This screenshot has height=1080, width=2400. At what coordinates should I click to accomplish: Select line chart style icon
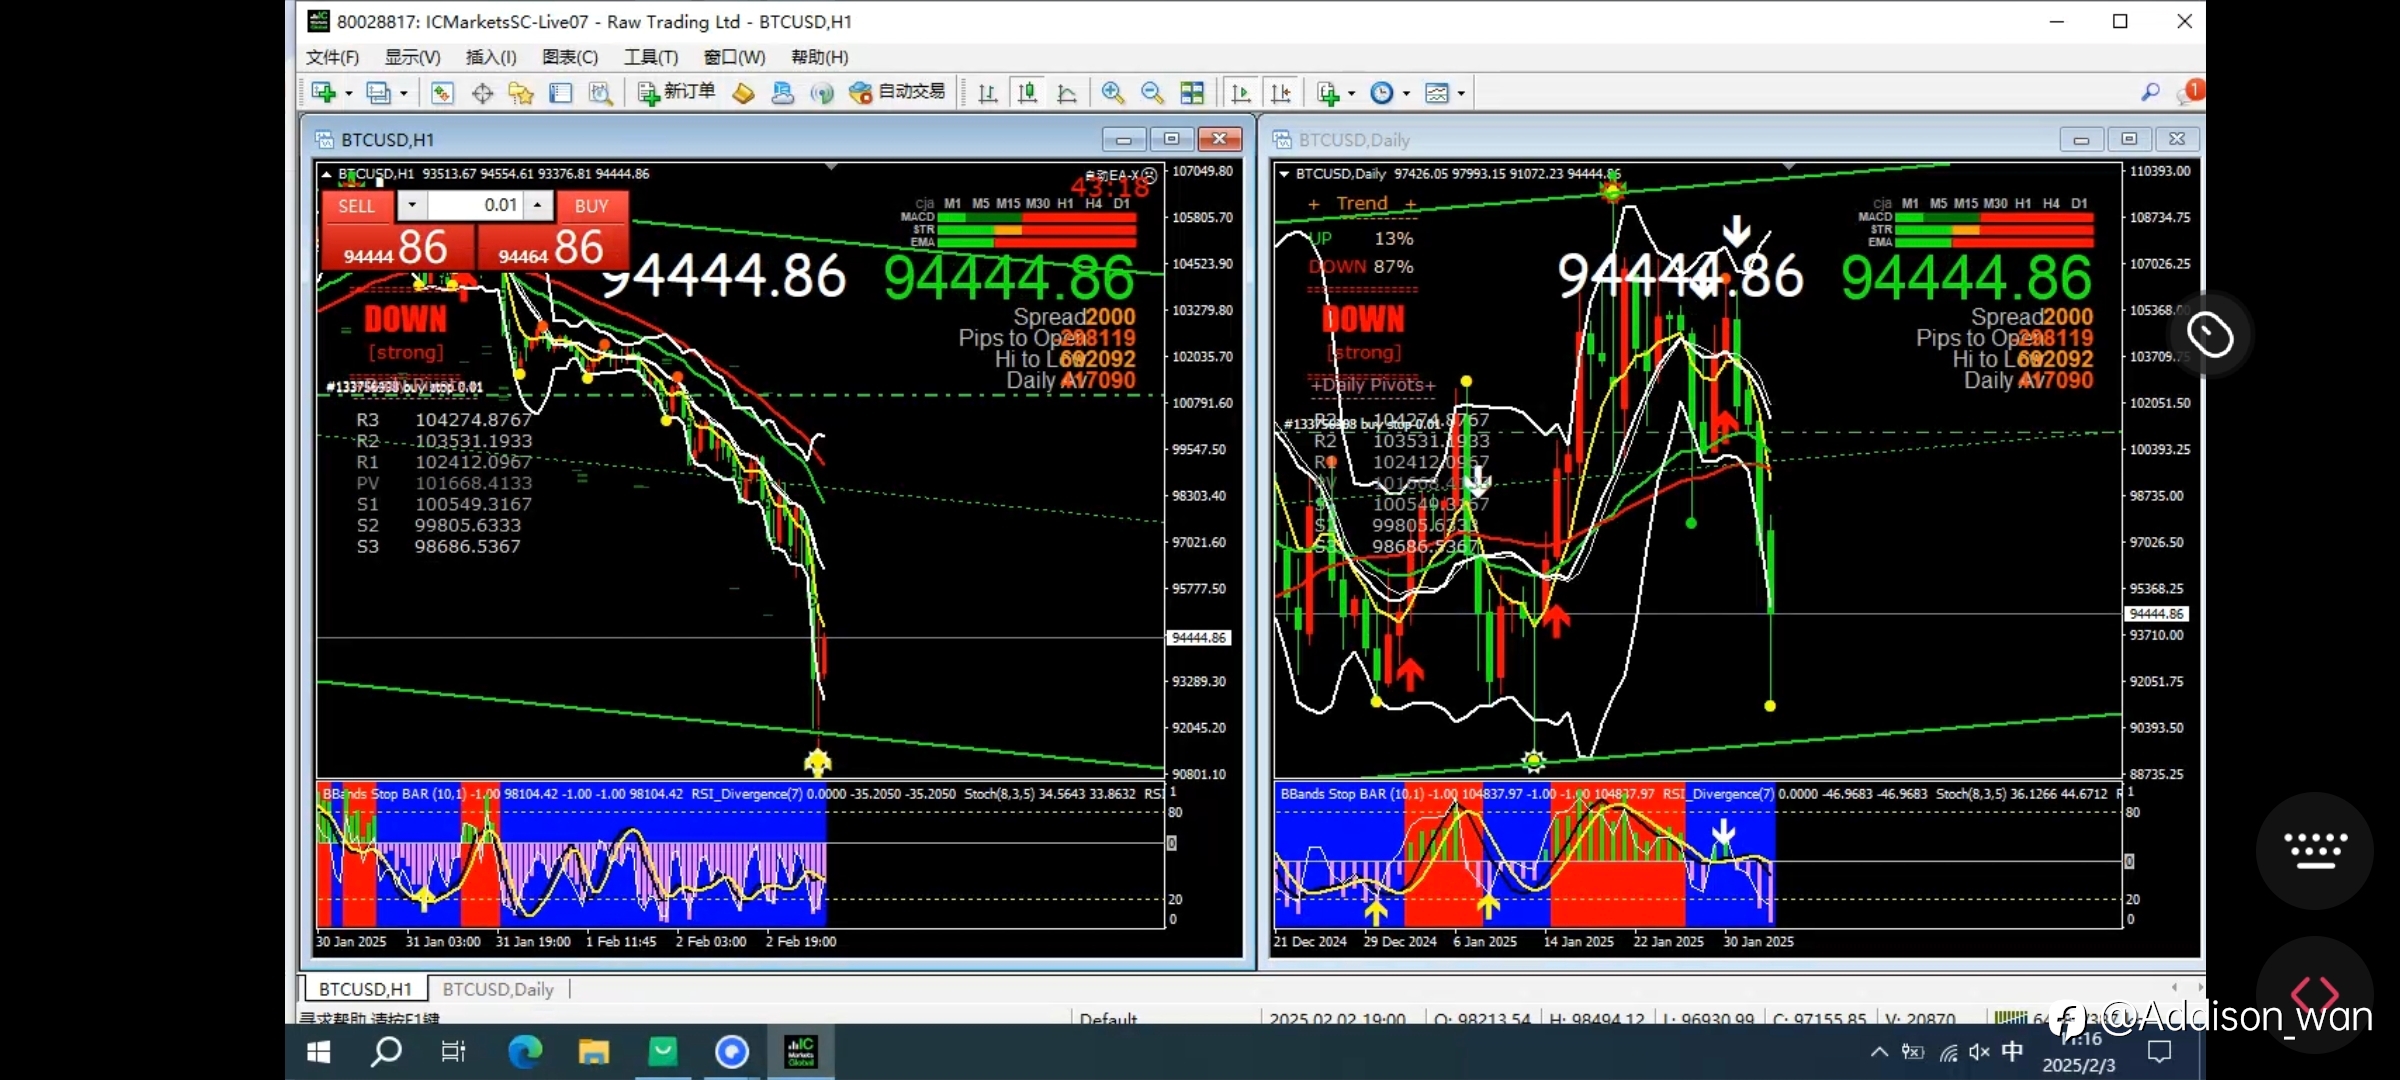(1067, 93)
